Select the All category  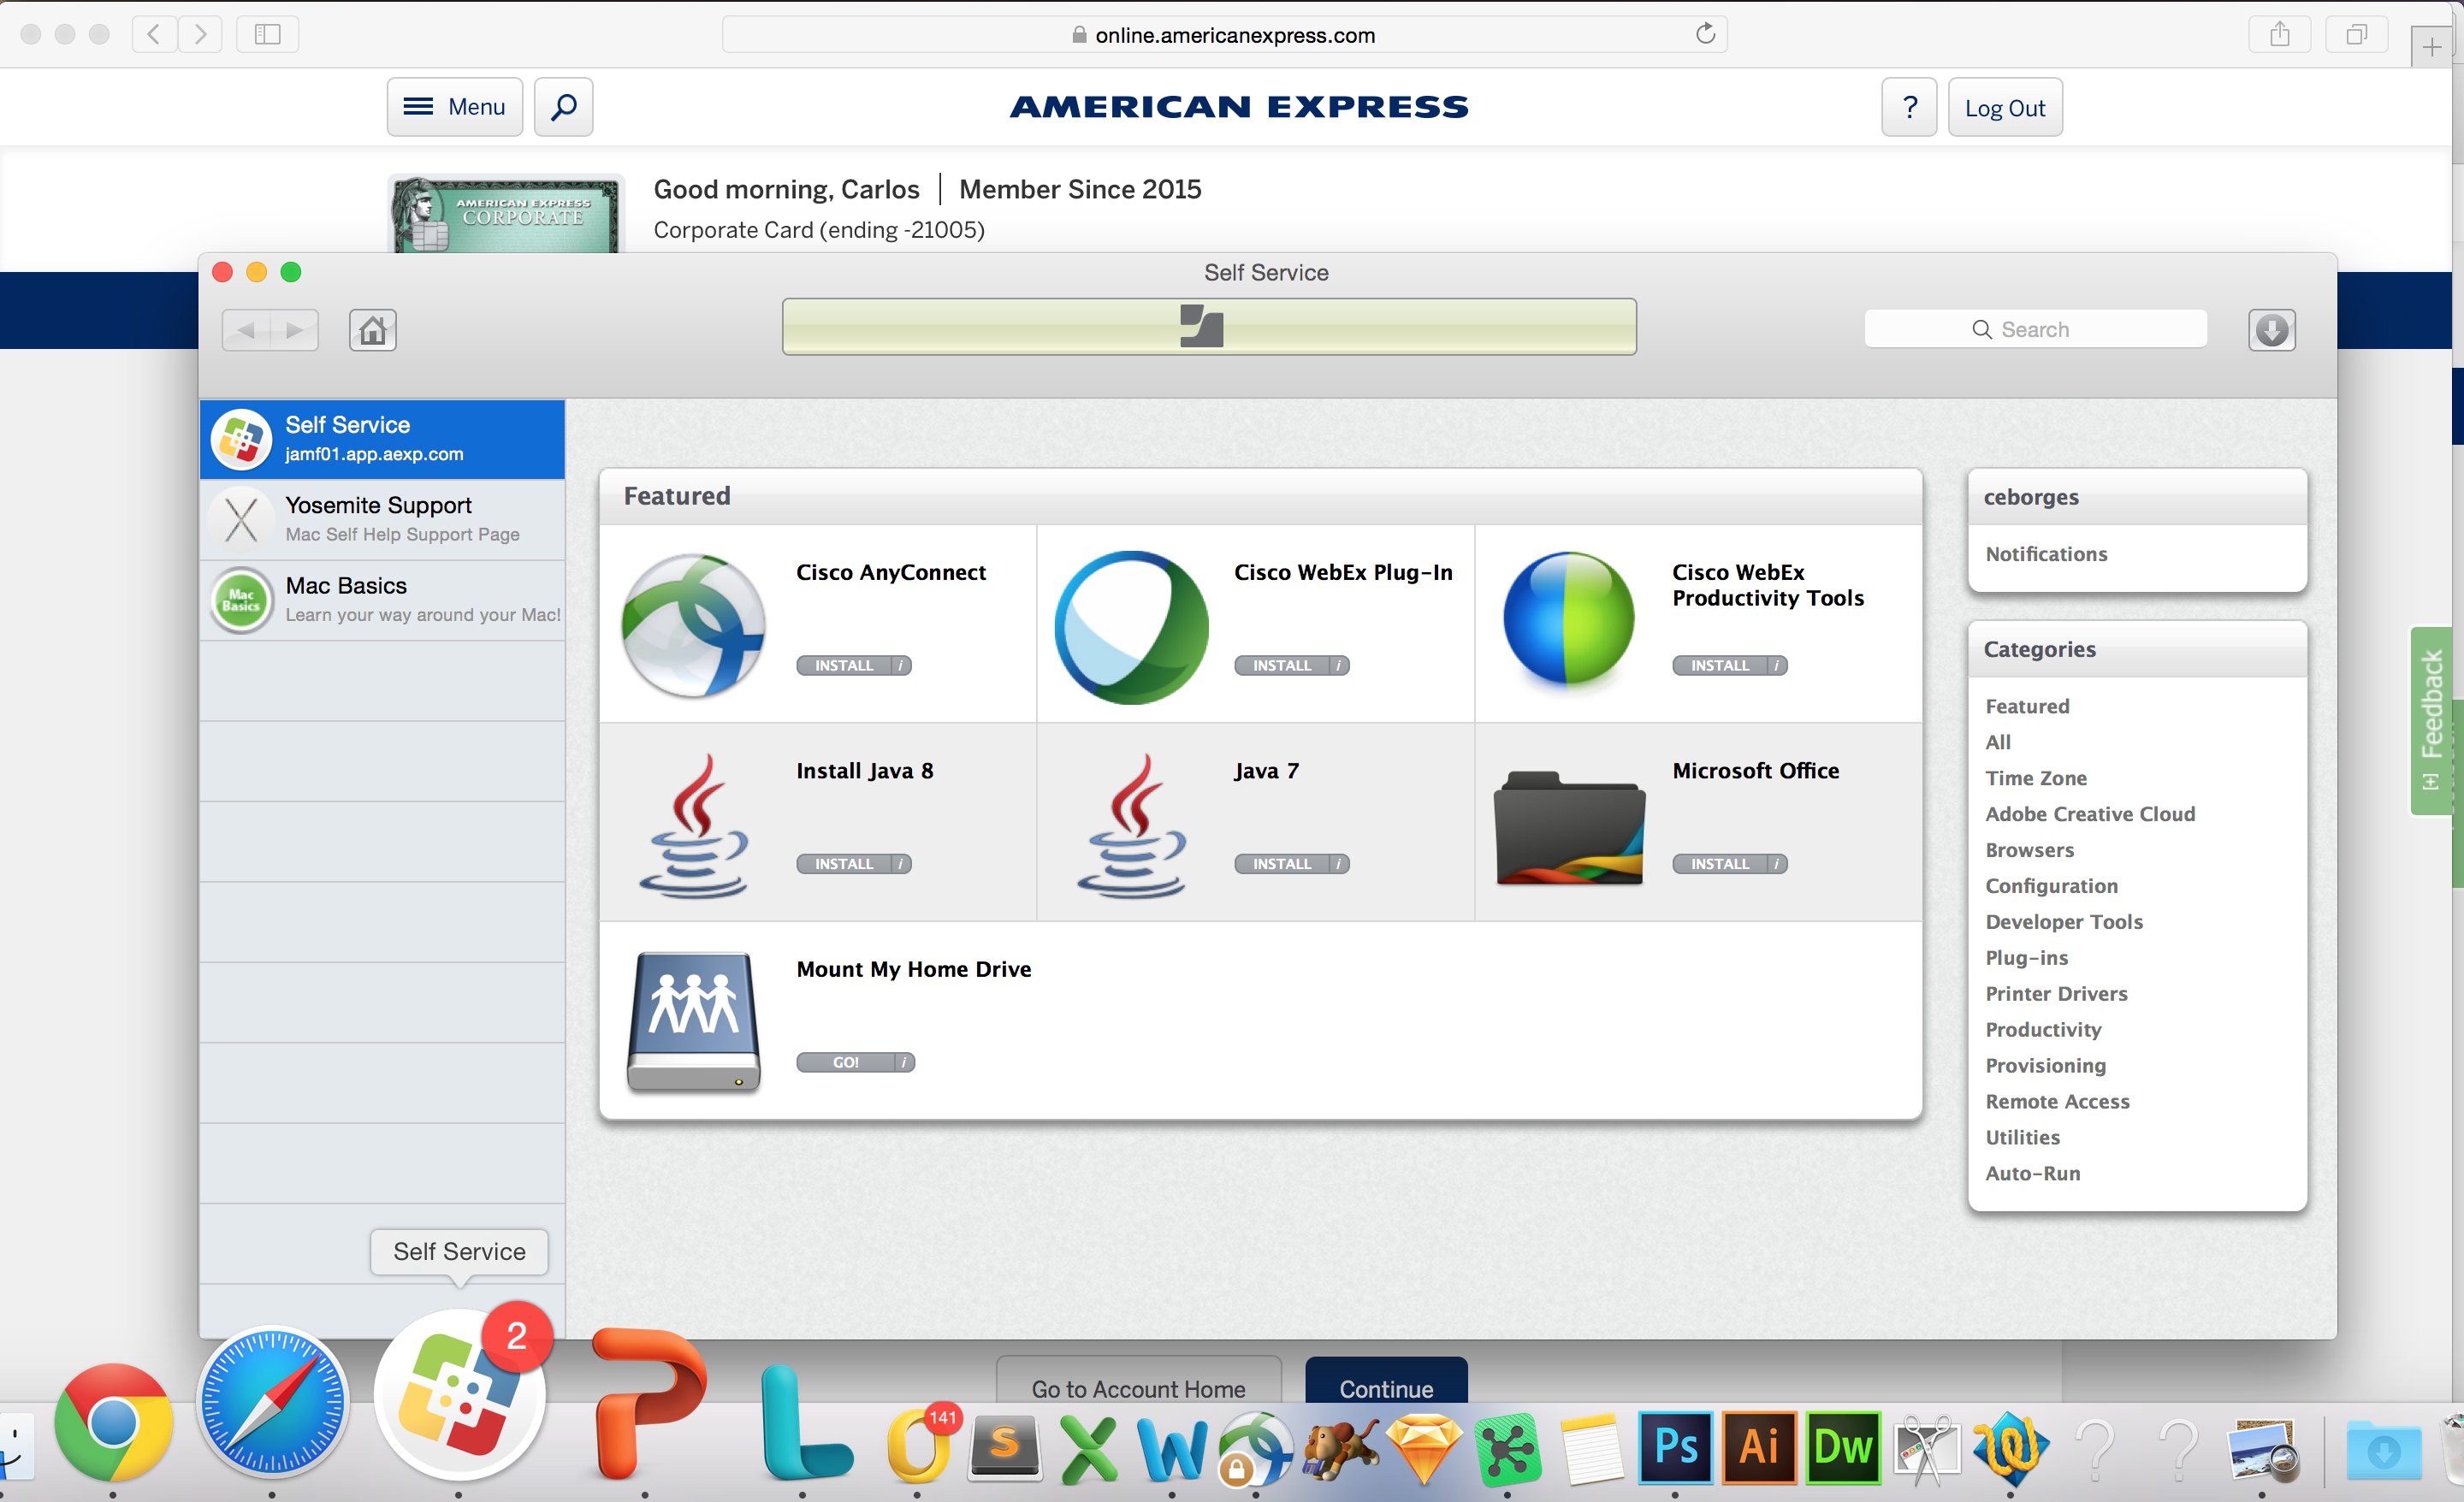pos(1998,742)
